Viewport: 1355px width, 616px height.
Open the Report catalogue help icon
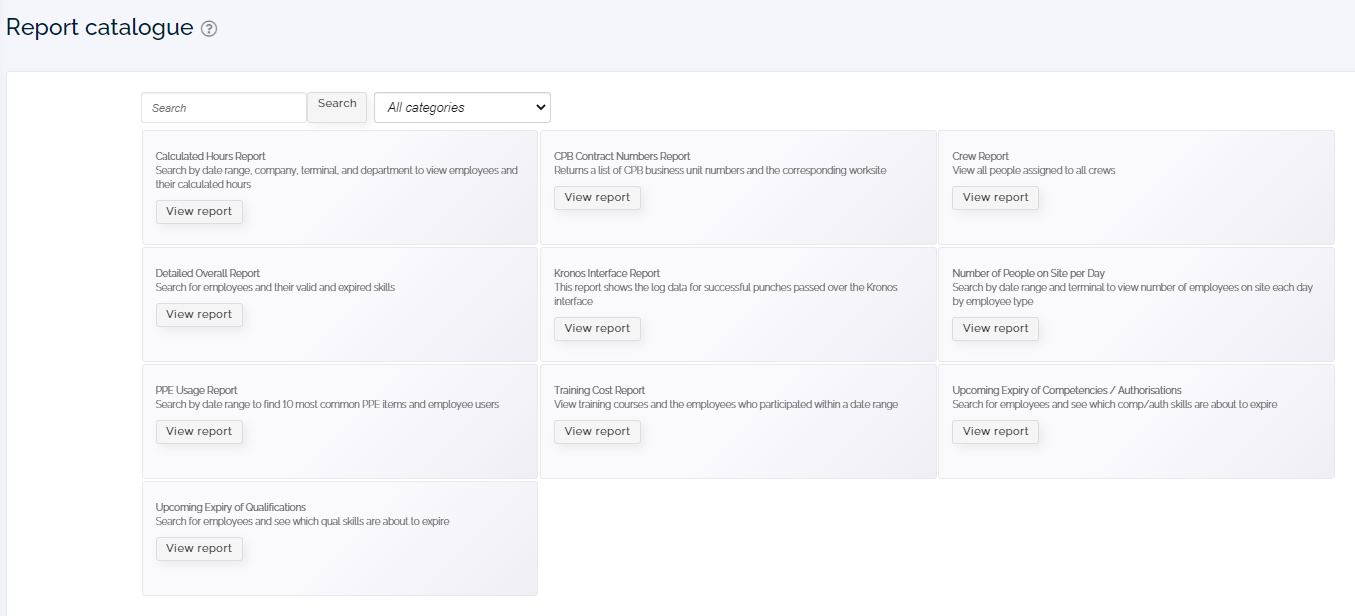point(207,28)
